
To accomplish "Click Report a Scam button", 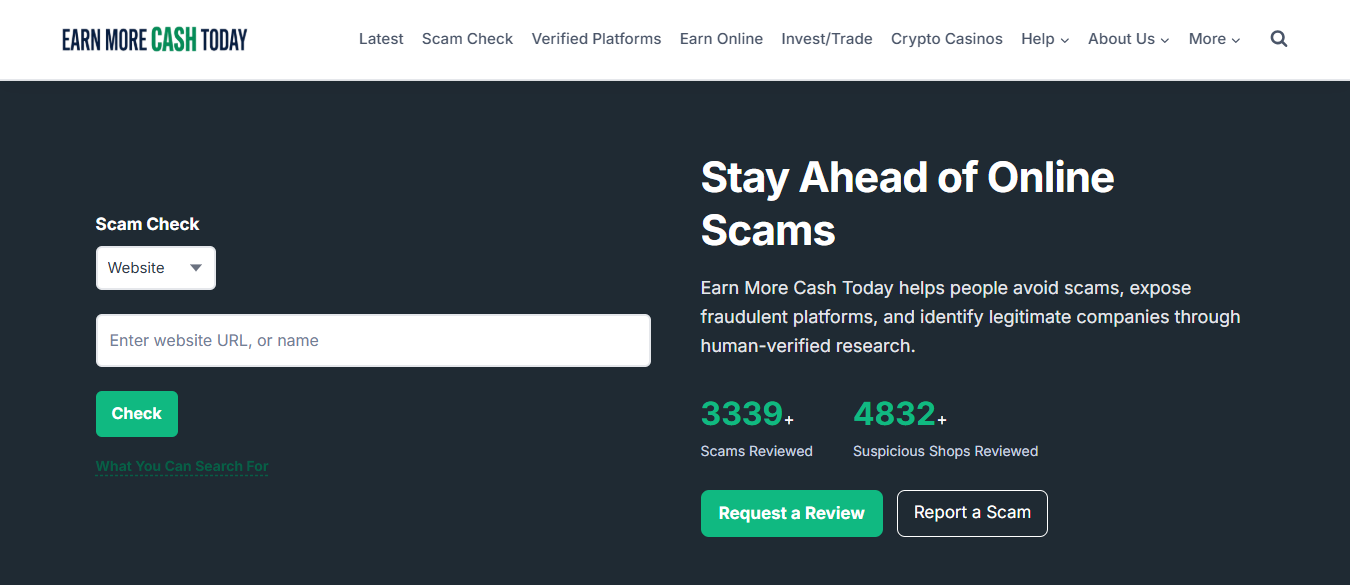I will coord(971,513).
